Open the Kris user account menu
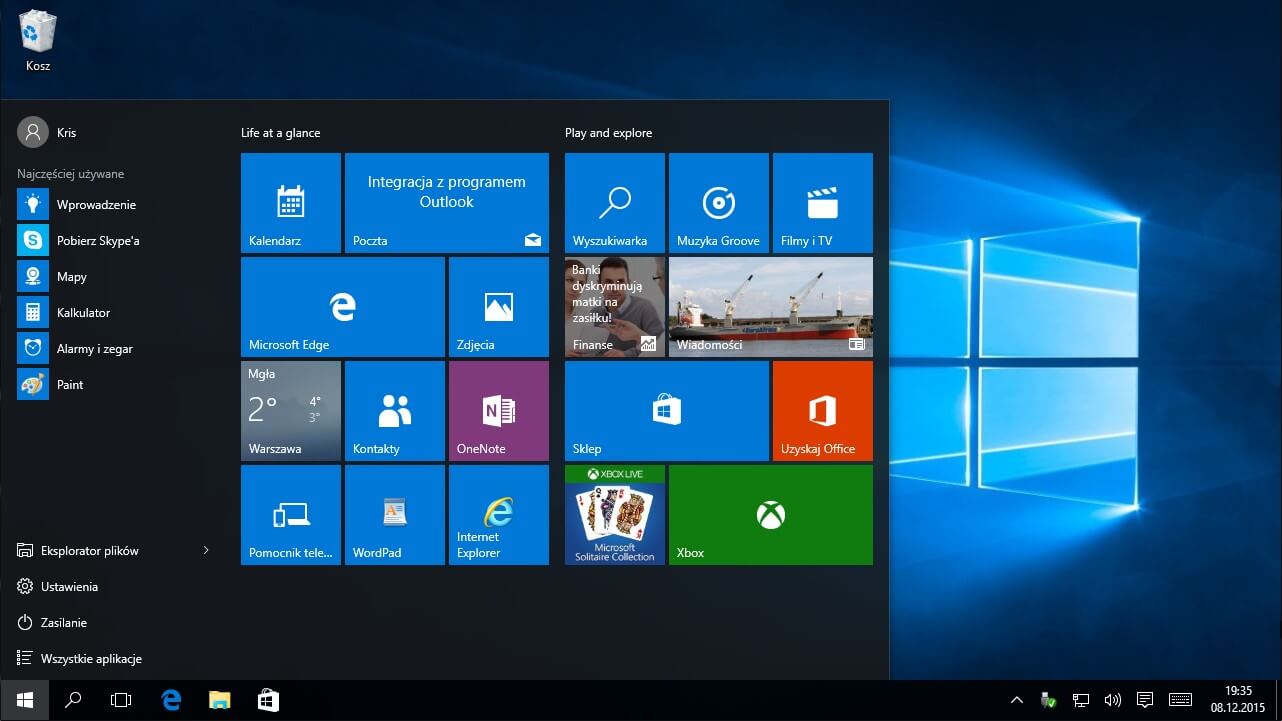Screen dimensions: 1282x721 click(x=47, y=132)
